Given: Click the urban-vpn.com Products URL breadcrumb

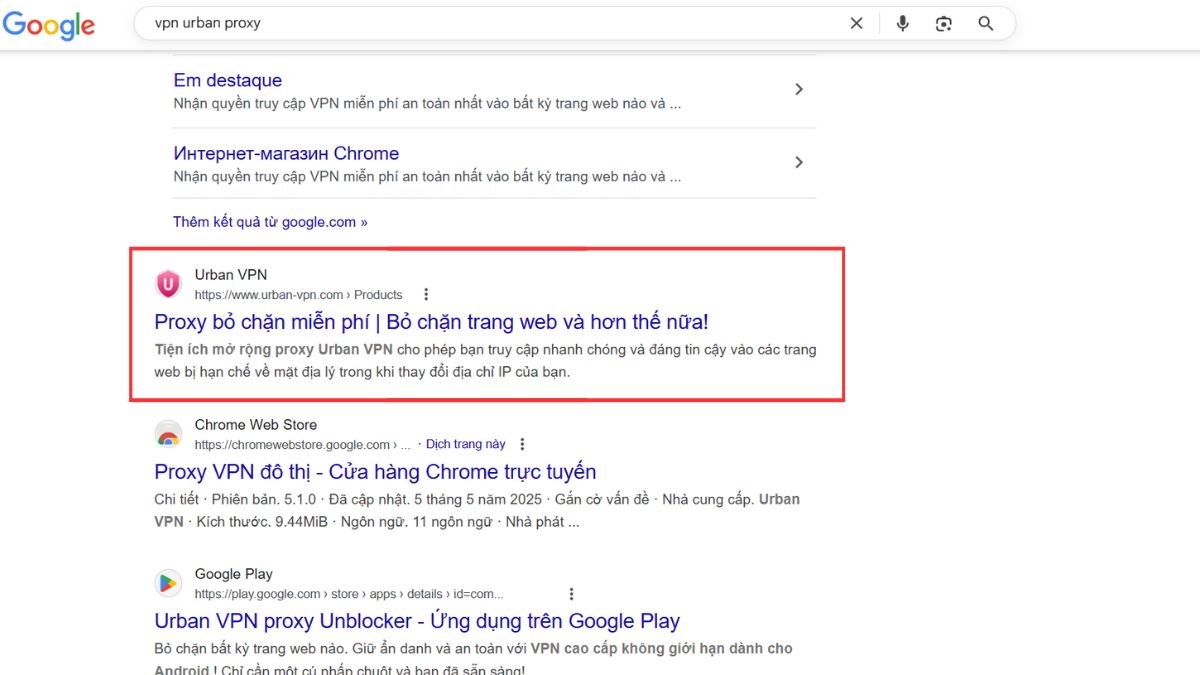Looking at the screenshot, I should pyautogui.click(x=298, y=295).
